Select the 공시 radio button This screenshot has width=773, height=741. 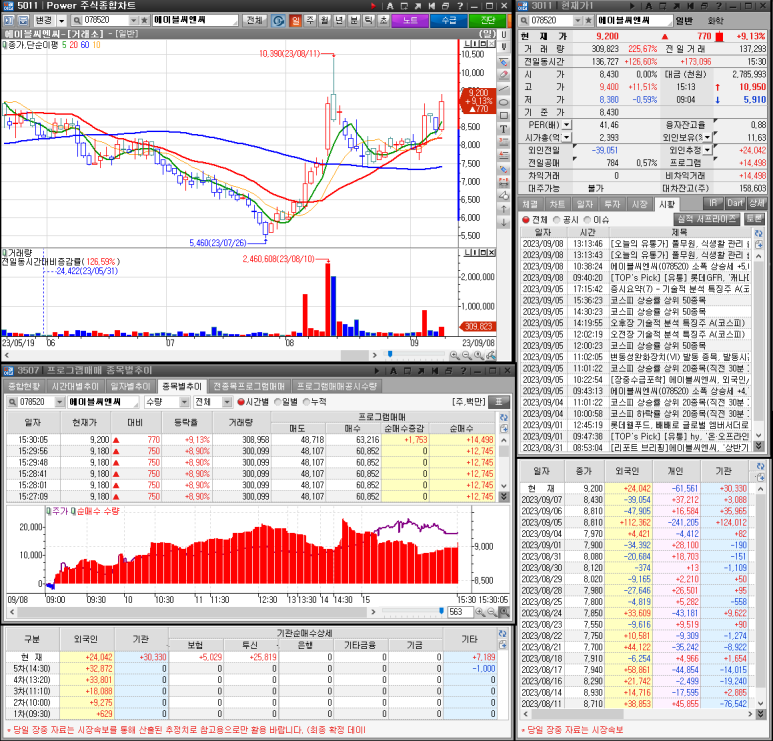tap(557, 220)
